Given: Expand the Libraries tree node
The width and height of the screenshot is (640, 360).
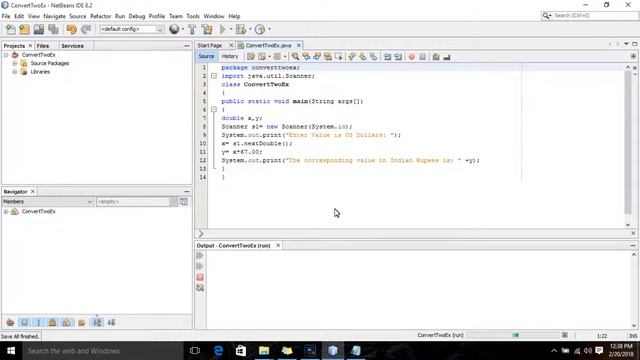Looking at the screenshot, I should (x=15, y=72).
